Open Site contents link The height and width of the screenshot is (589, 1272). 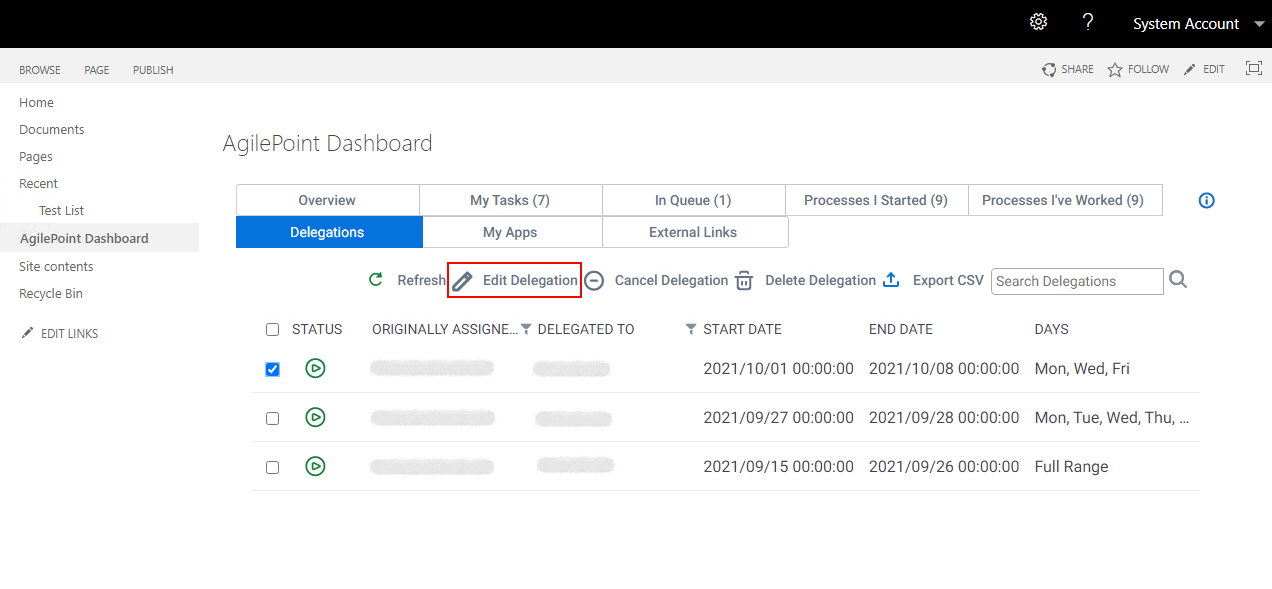click(x=56, y=267)
